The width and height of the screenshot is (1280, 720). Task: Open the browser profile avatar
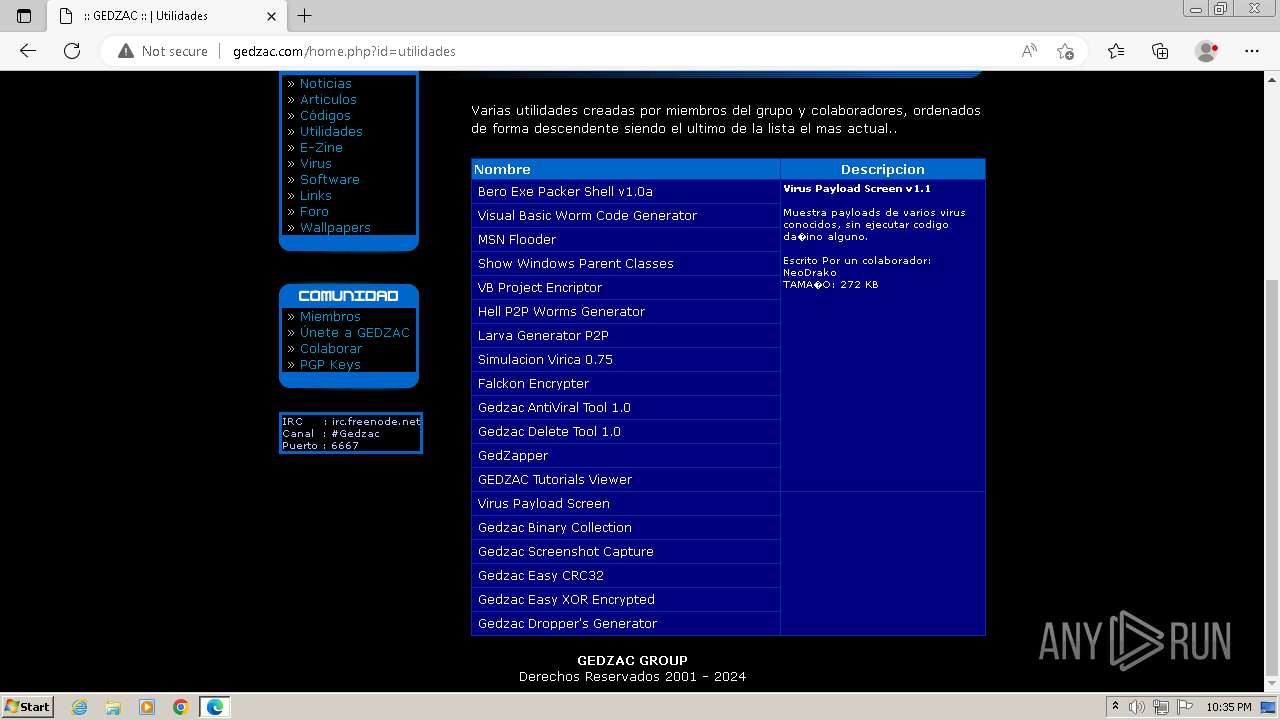click(x=1207, y=51)
